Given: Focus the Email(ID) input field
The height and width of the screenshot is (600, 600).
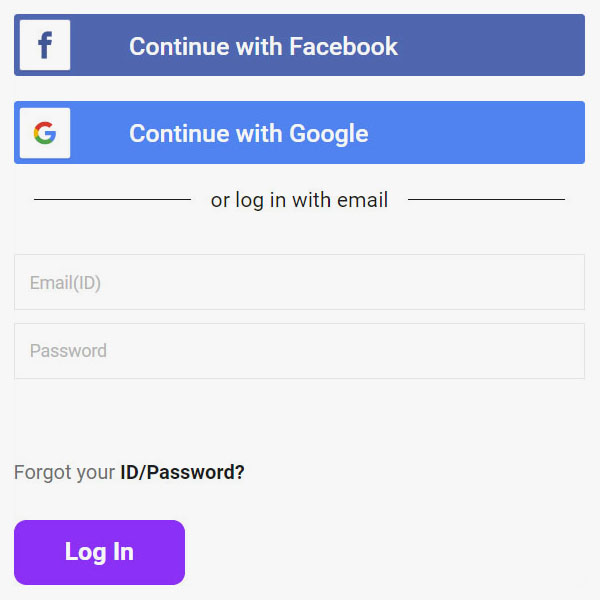Looking at the screenshot, I should click(x=299, y=282).
